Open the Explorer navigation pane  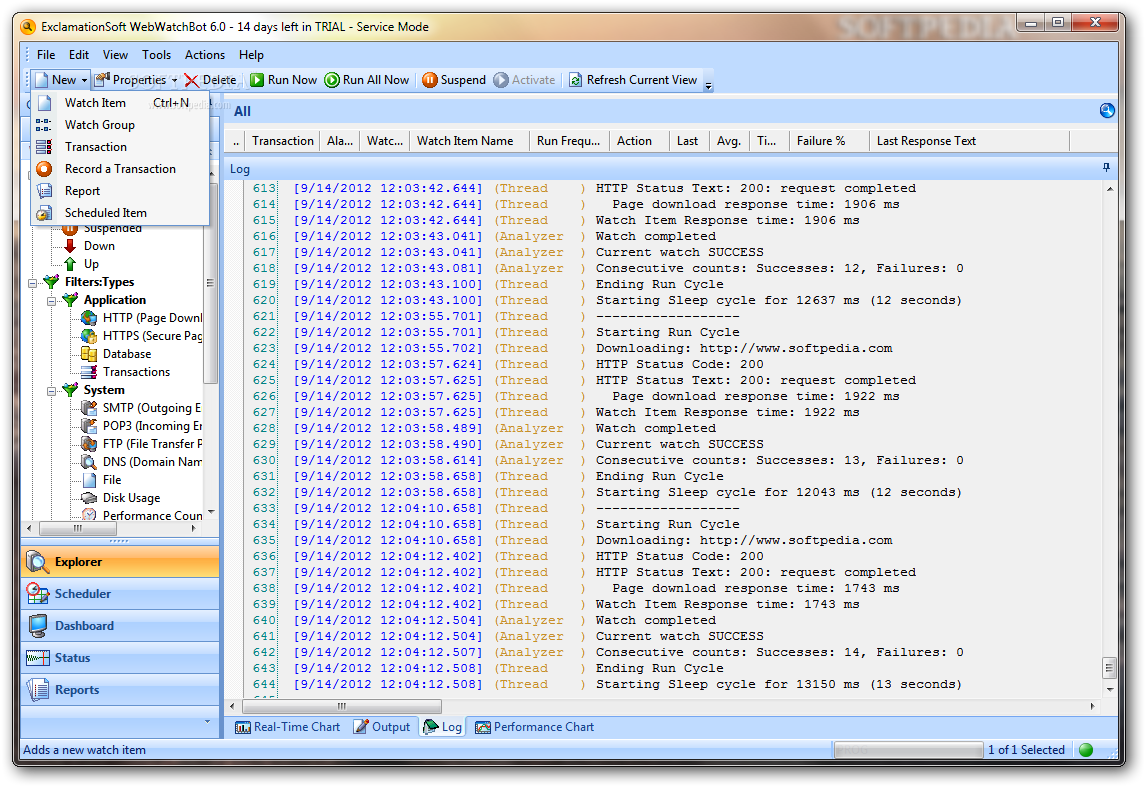120,561
